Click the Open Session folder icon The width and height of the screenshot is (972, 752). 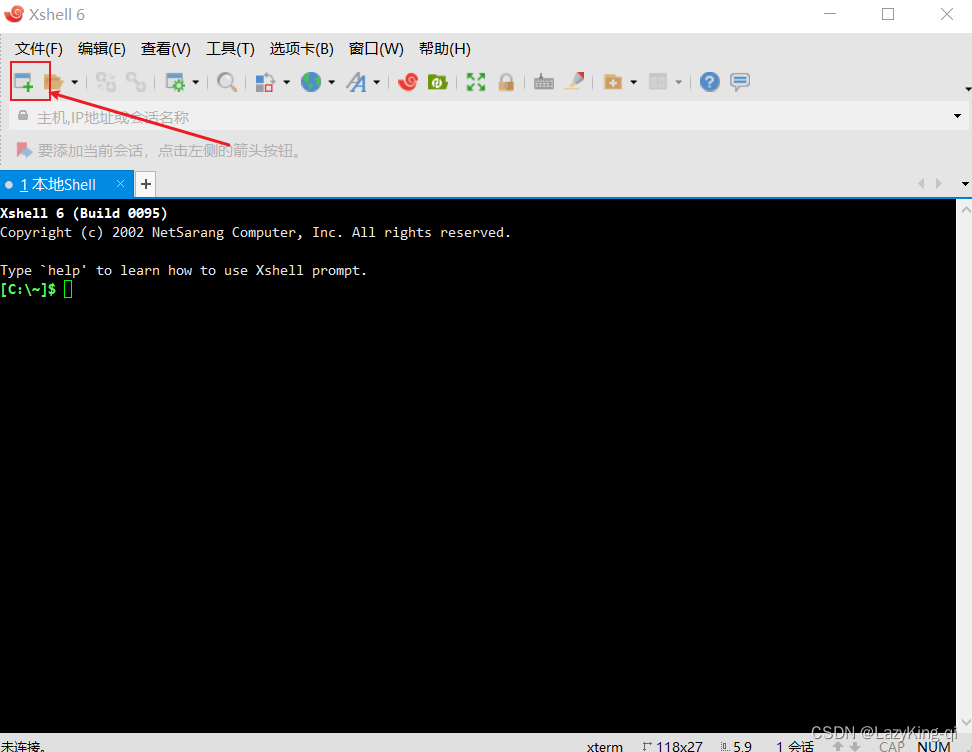[x=54, y=82]
